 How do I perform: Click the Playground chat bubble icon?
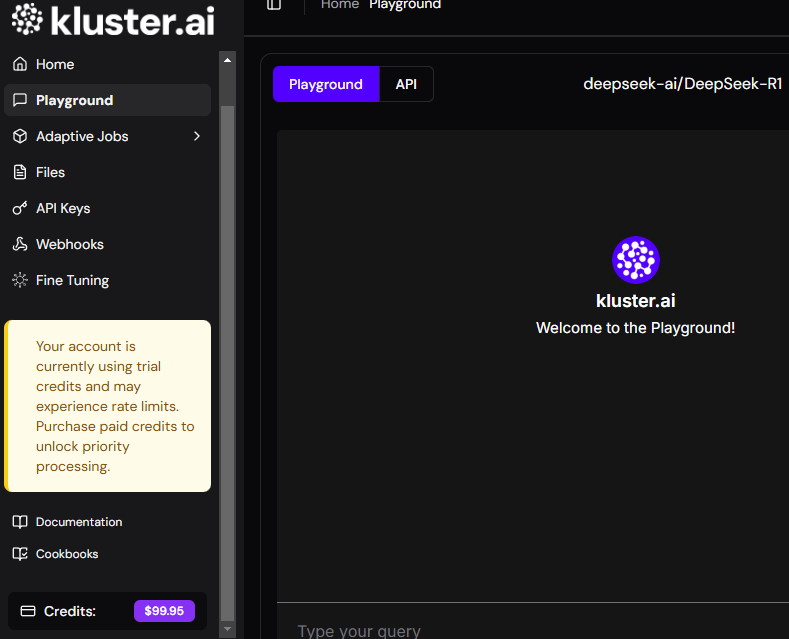pos(20,100)
